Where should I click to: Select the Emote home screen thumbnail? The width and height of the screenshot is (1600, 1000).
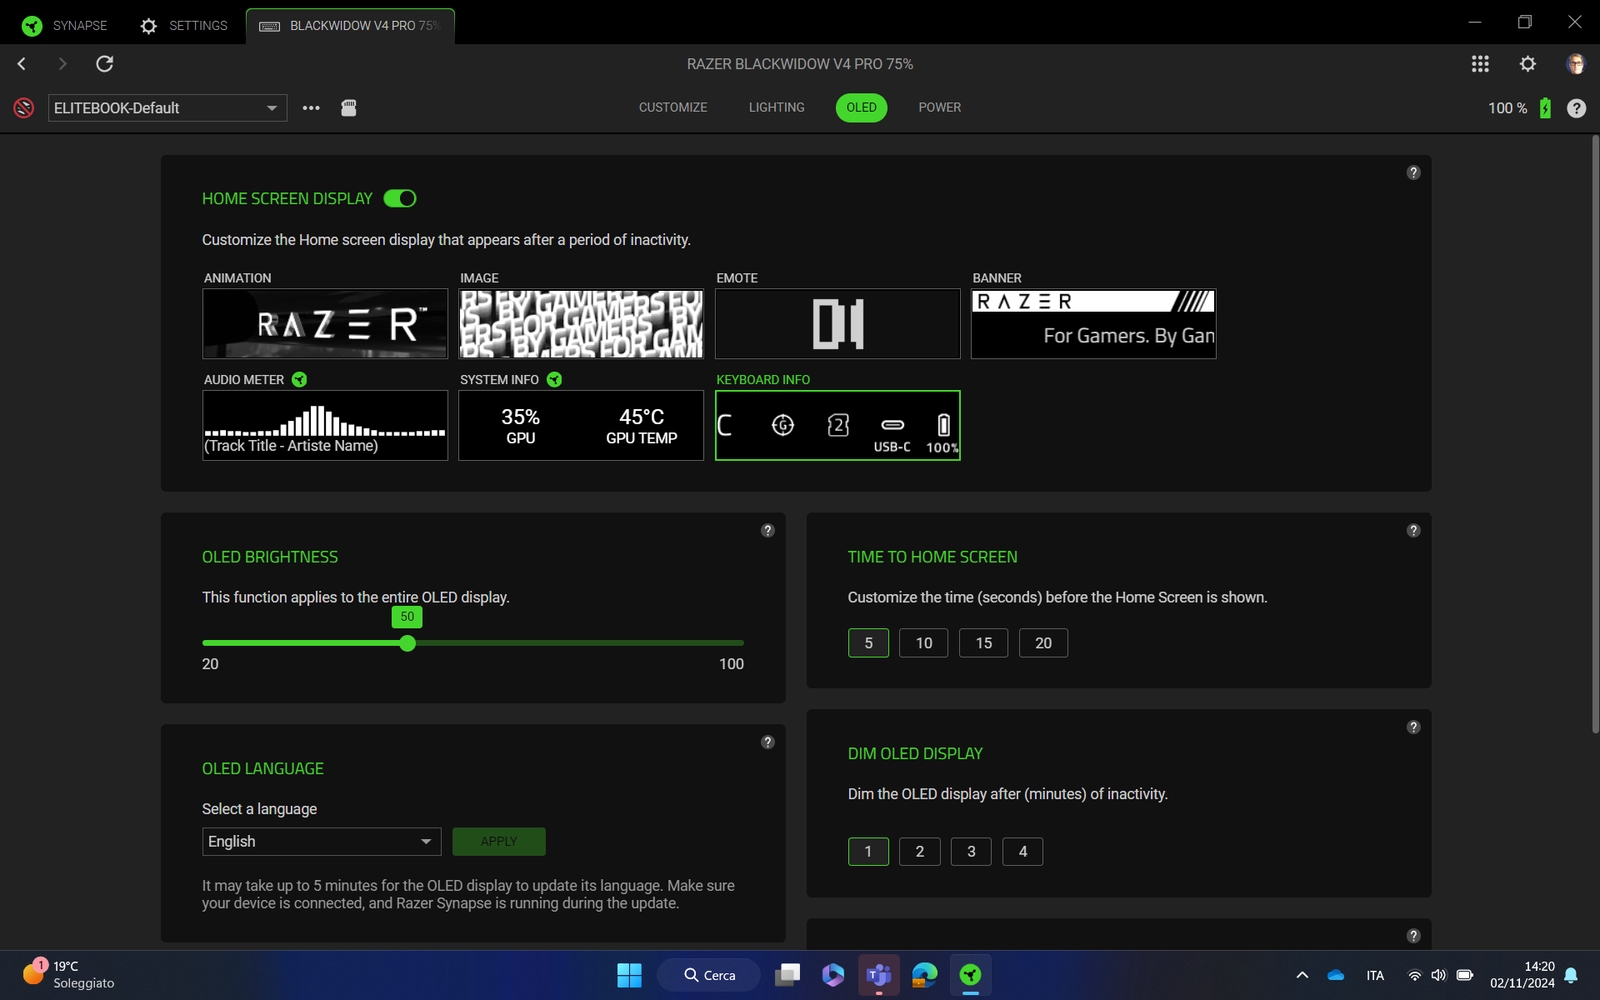[x=838, y=324]
